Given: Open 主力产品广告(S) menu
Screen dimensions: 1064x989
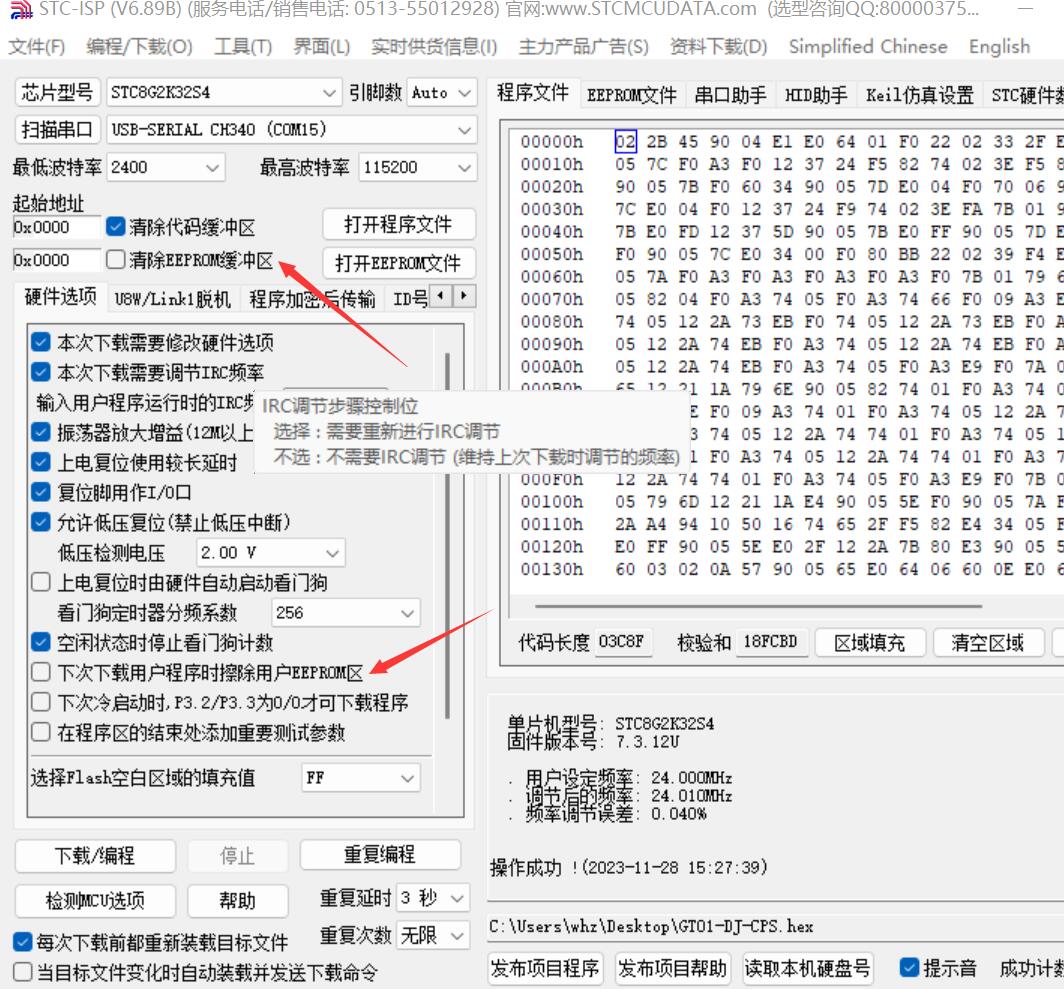Looking at the screenshot, I should 584,47.
